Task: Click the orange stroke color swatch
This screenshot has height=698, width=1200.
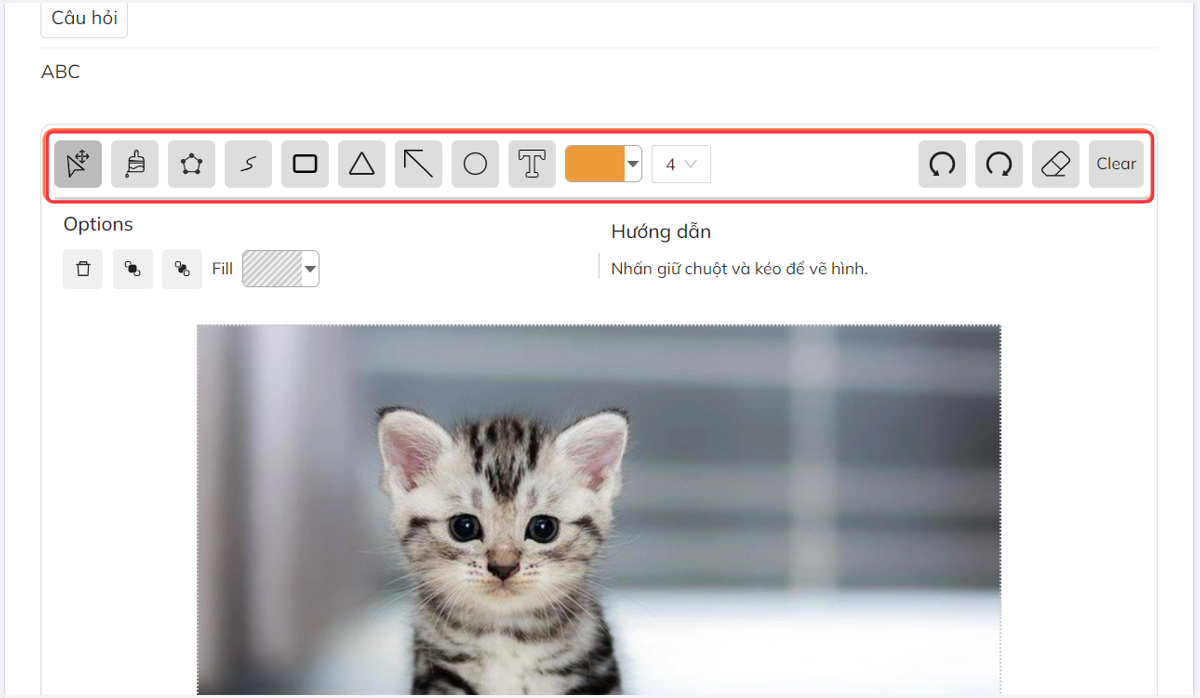Action: click(x=595, y=164)
